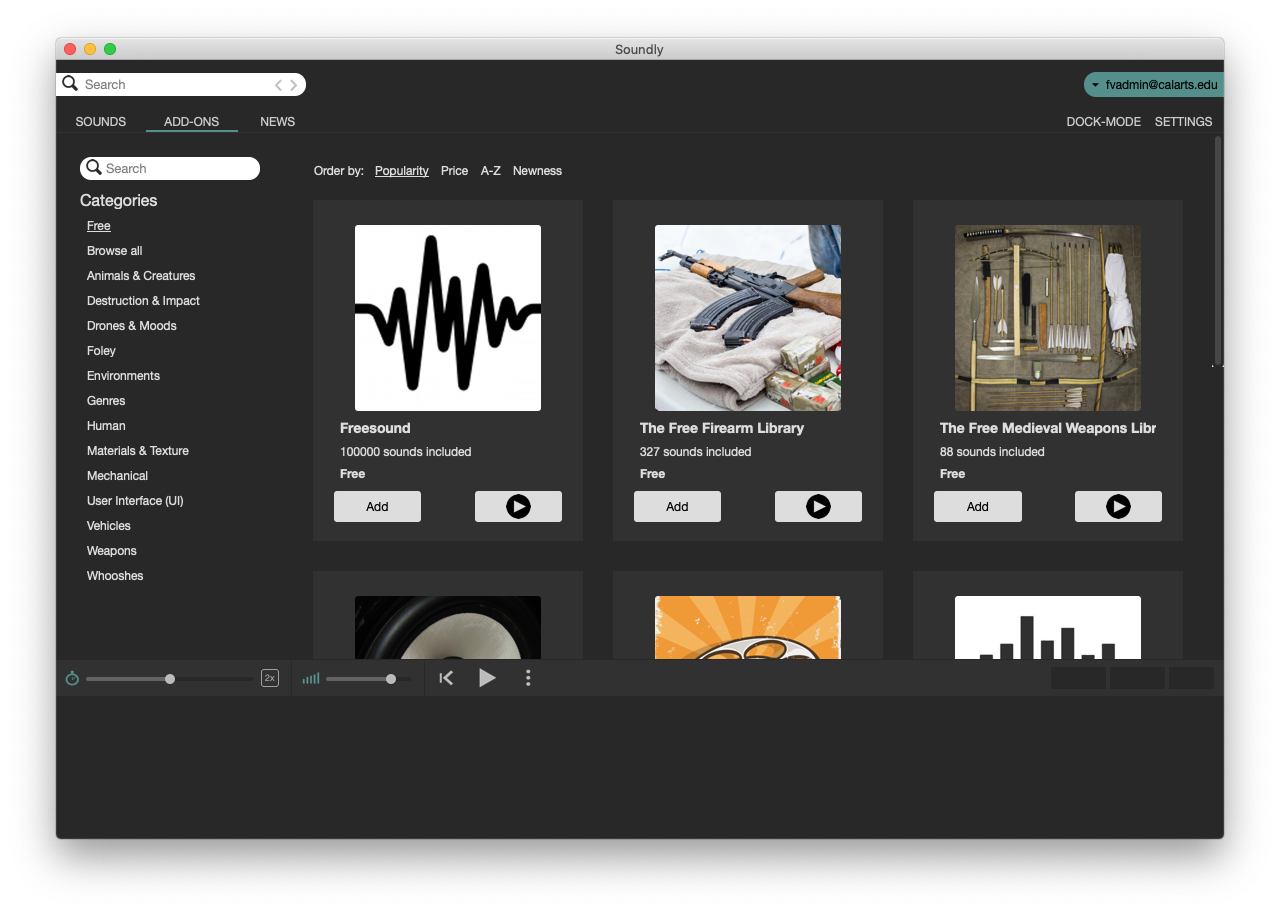The width and height of the screenshot is (1280, 913).
Task: Preview The Free Firearm Library
Action: tap(818, 507)
